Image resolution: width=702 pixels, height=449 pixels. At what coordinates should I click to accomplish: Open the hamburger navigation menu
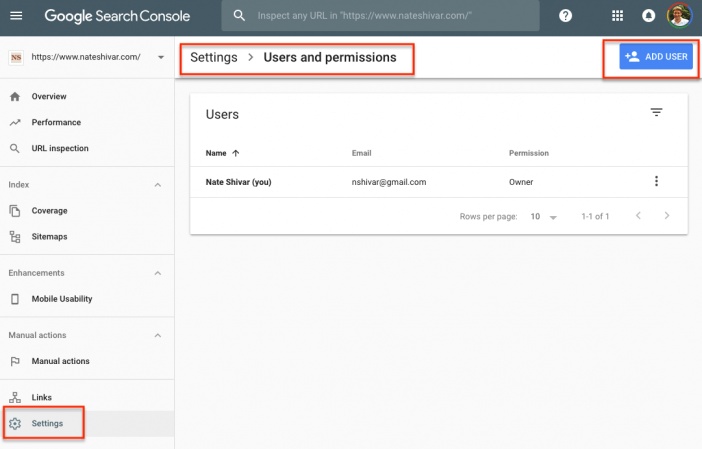[16, 16]
